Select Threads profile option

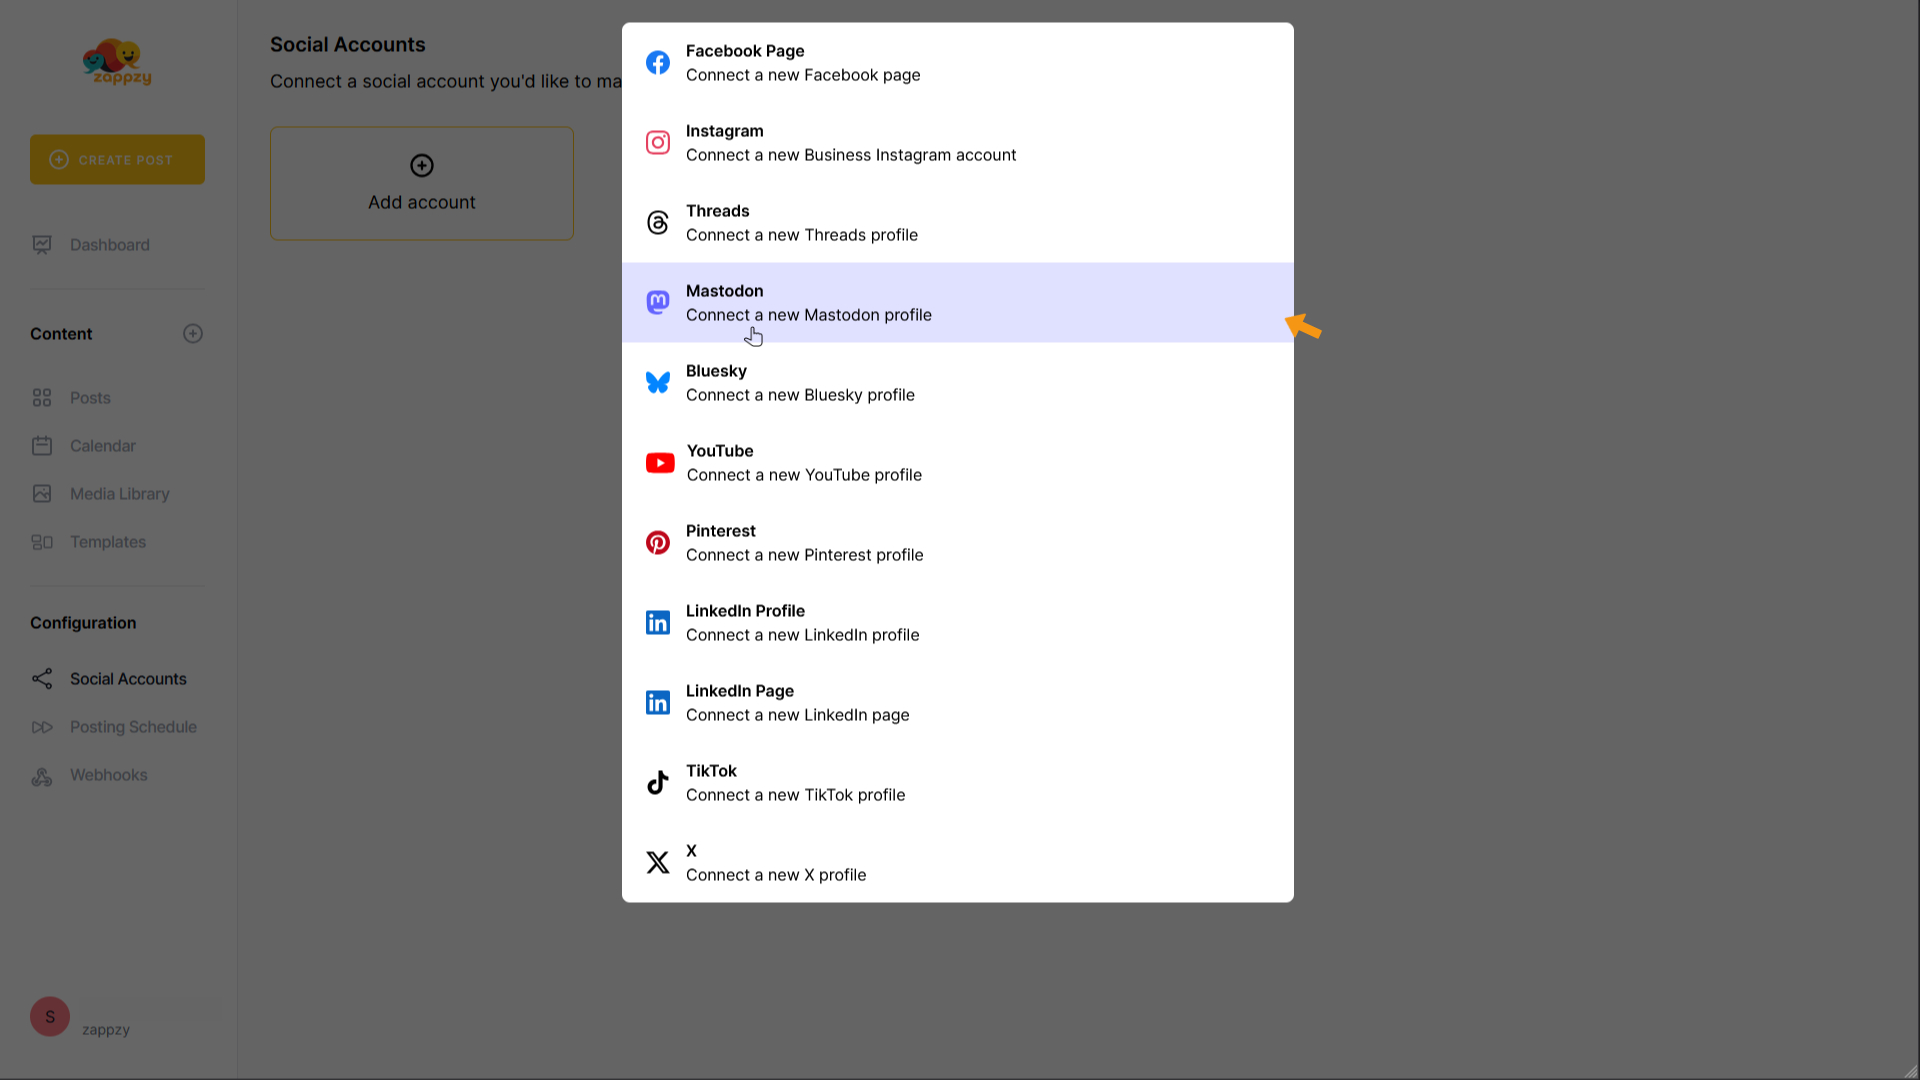click(x=958, y=223)
